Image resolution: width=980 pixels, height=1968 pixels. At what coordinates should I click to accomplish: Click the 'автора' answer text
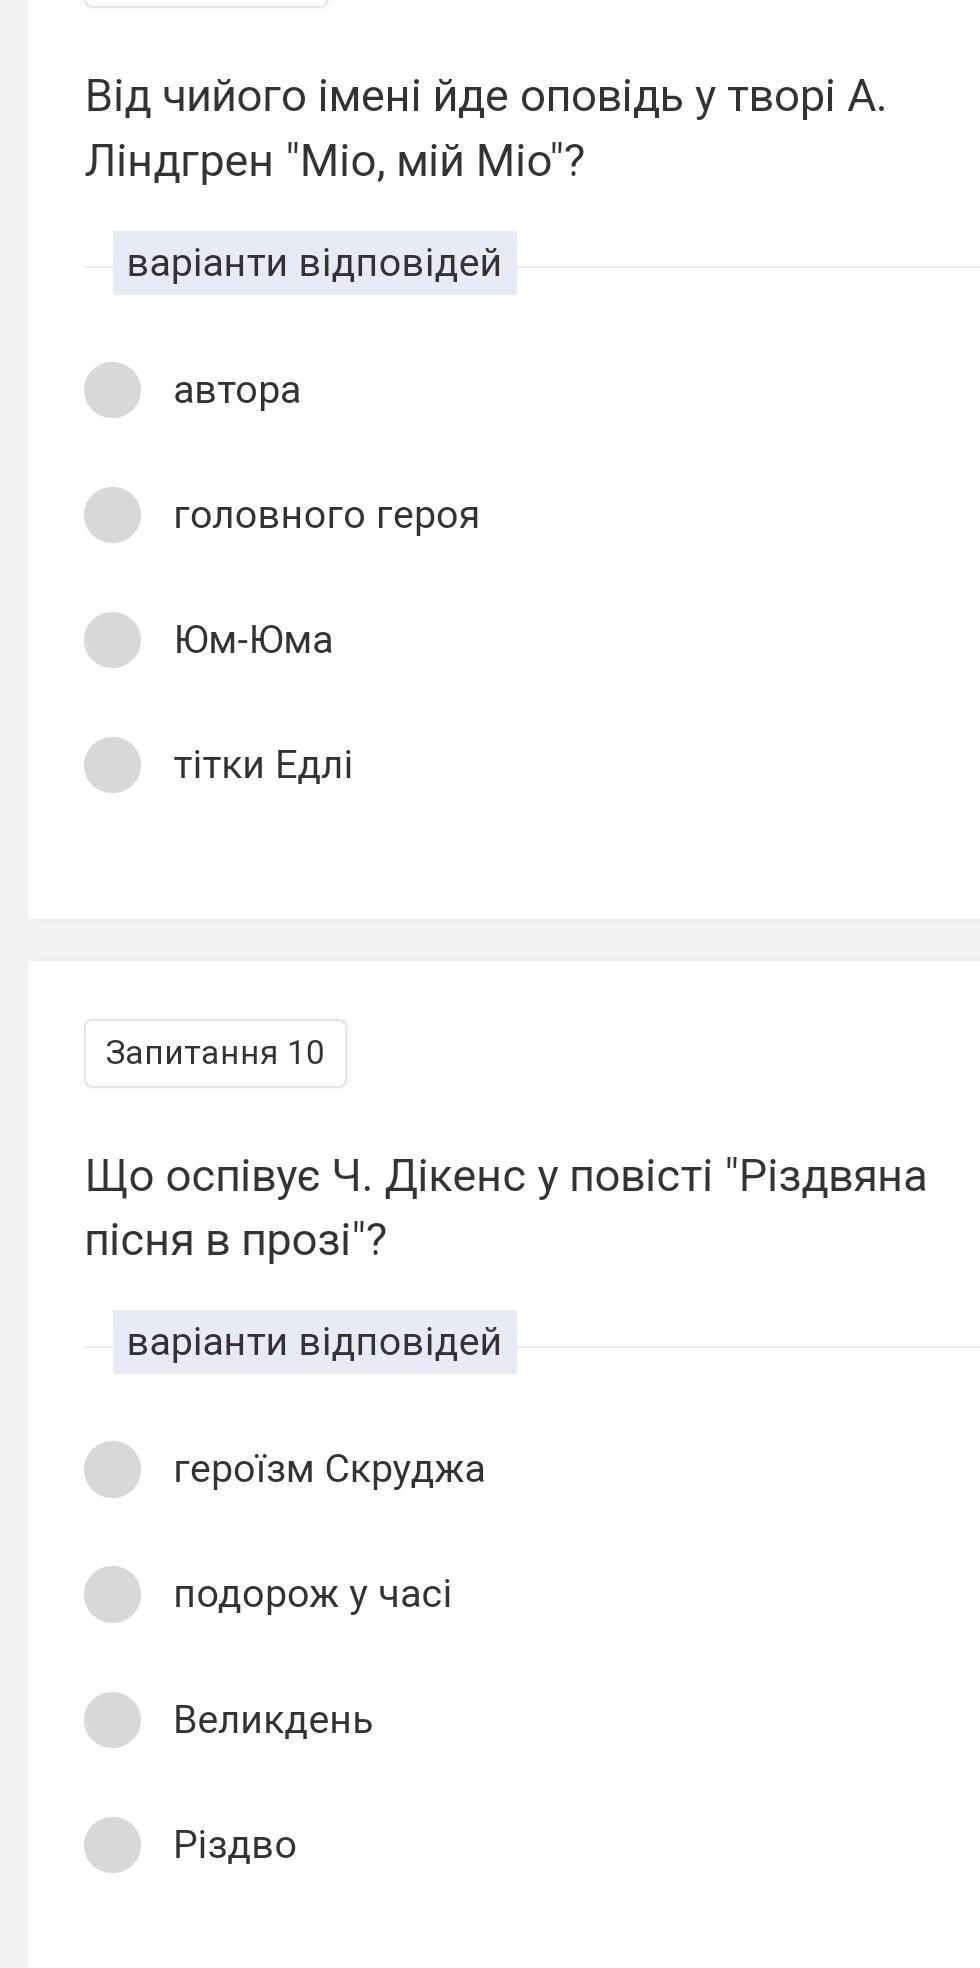pyautogui.click(x=237, y=390)
